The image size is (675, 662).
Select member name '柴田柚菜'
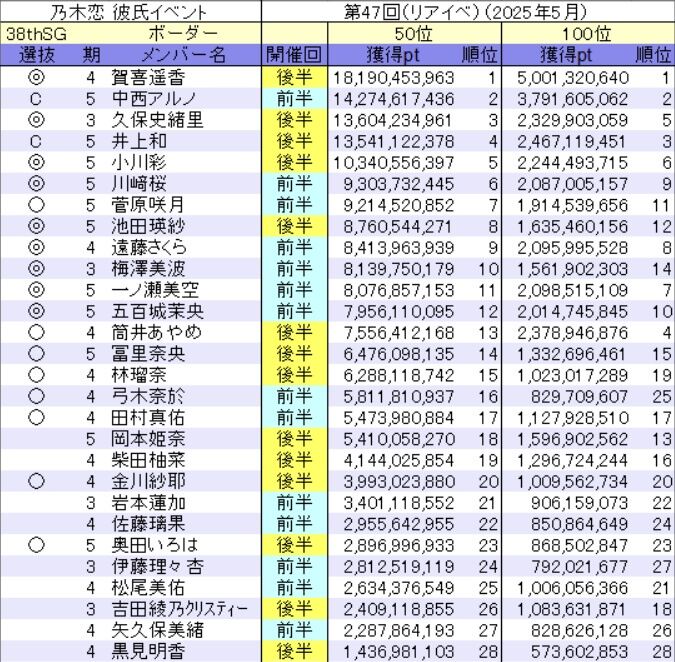point(148,460)
